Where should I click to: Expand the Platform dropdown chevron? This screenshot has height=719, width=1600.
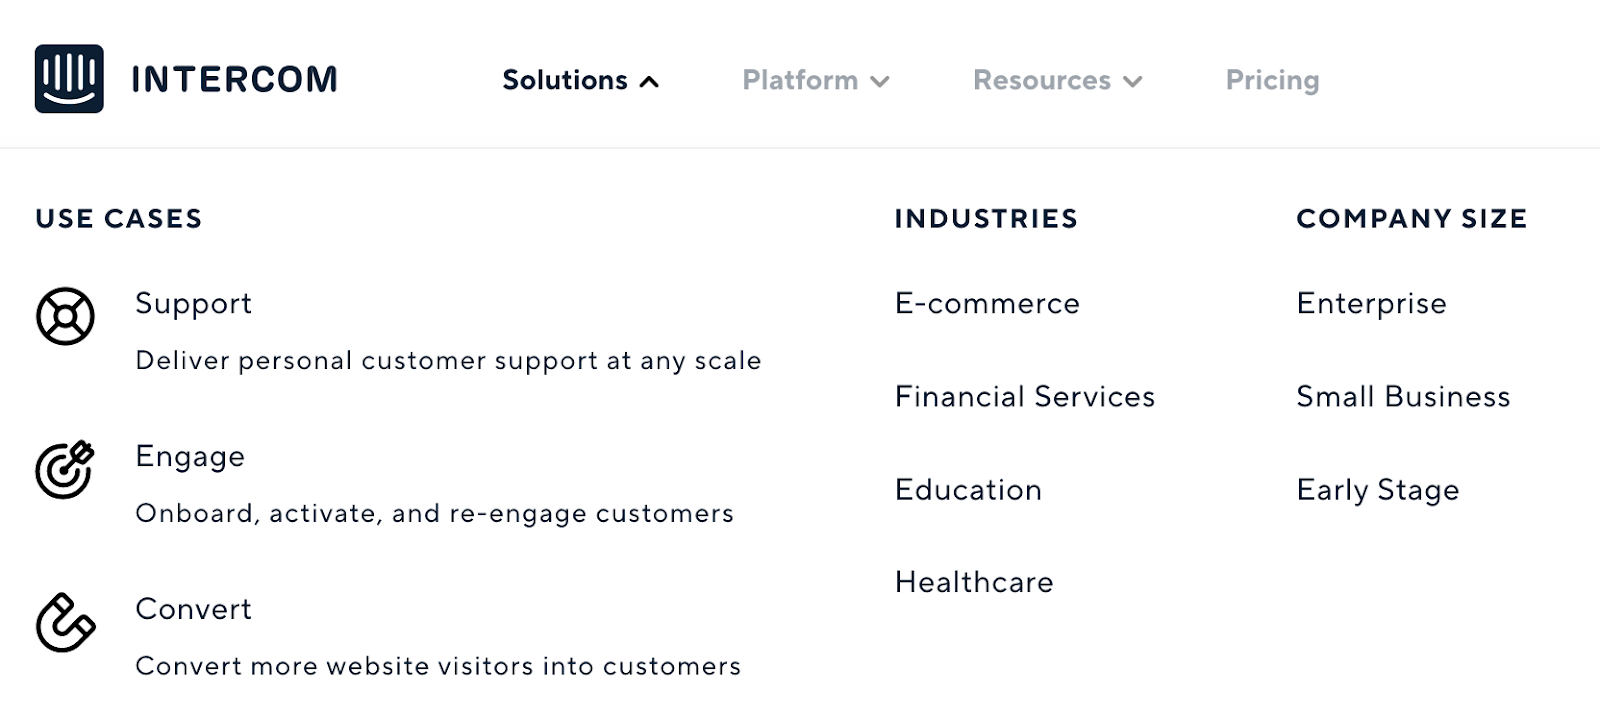pyautogui.click(x=880, y=82)
